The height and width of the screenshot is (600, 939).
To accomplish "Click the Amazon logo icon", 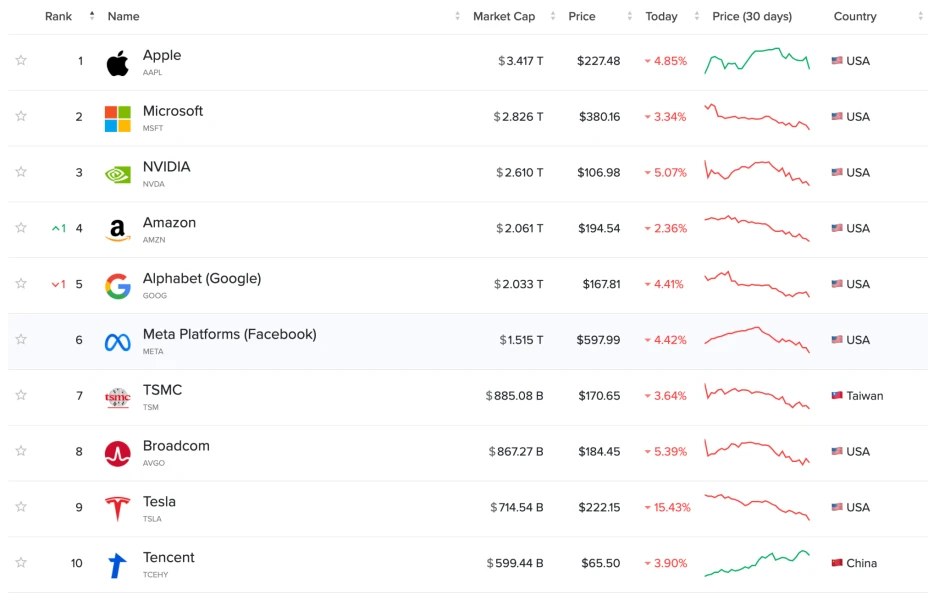I will 117,230.
